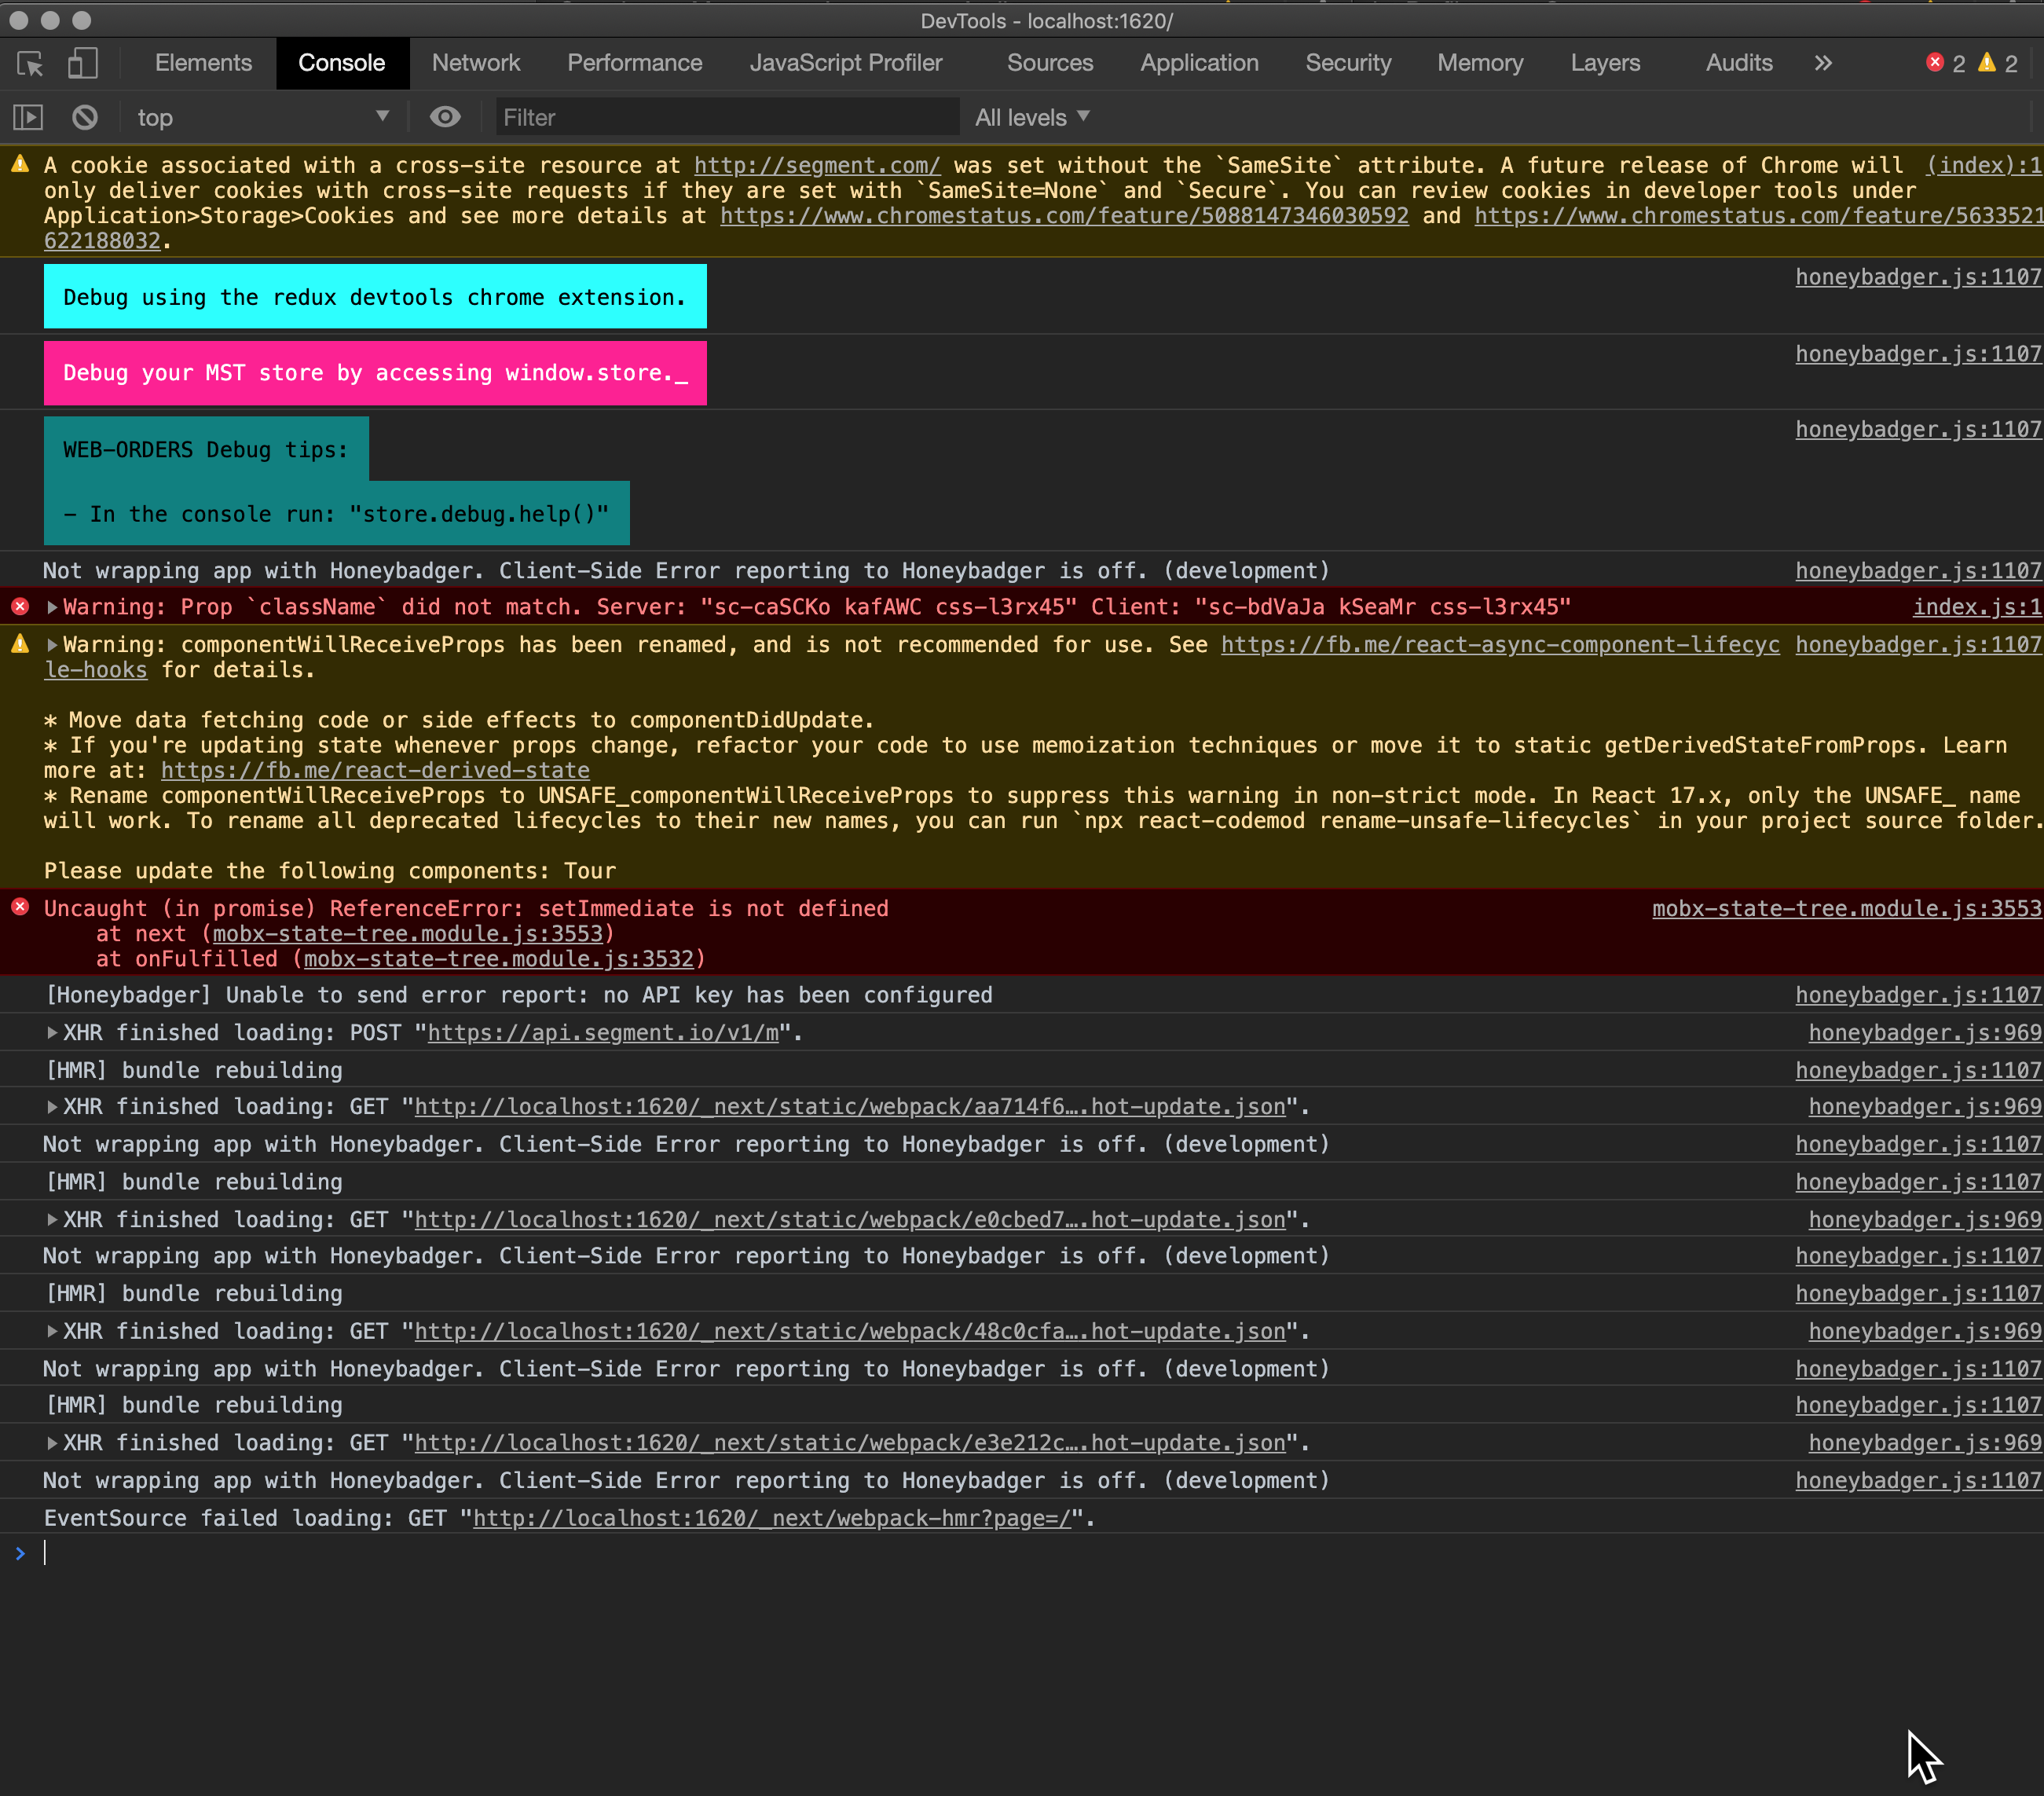This screenshot has height=1796, width=2044.
Task: Select the inspect element tool
Action: [x=30, y=63]
